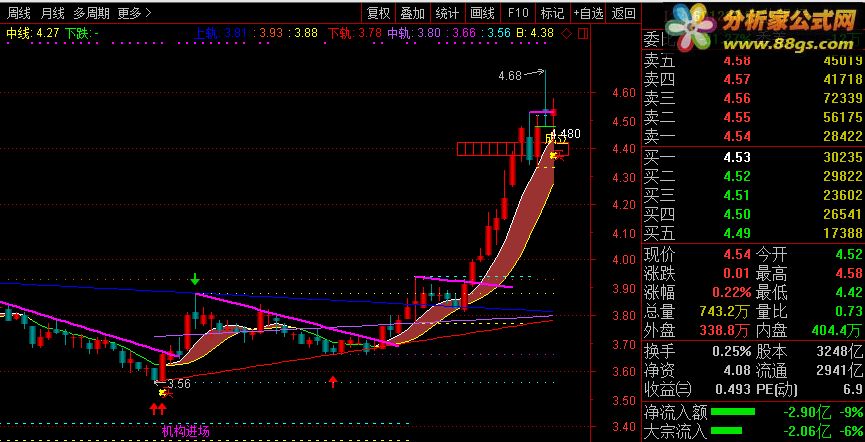Select the 买三 bid row at 4.51
The image size is (865, 442).
(753, 195)
